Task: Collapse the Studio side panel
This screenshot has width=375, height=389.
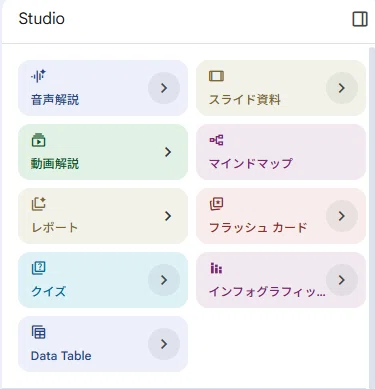Action: coord(360,19)
